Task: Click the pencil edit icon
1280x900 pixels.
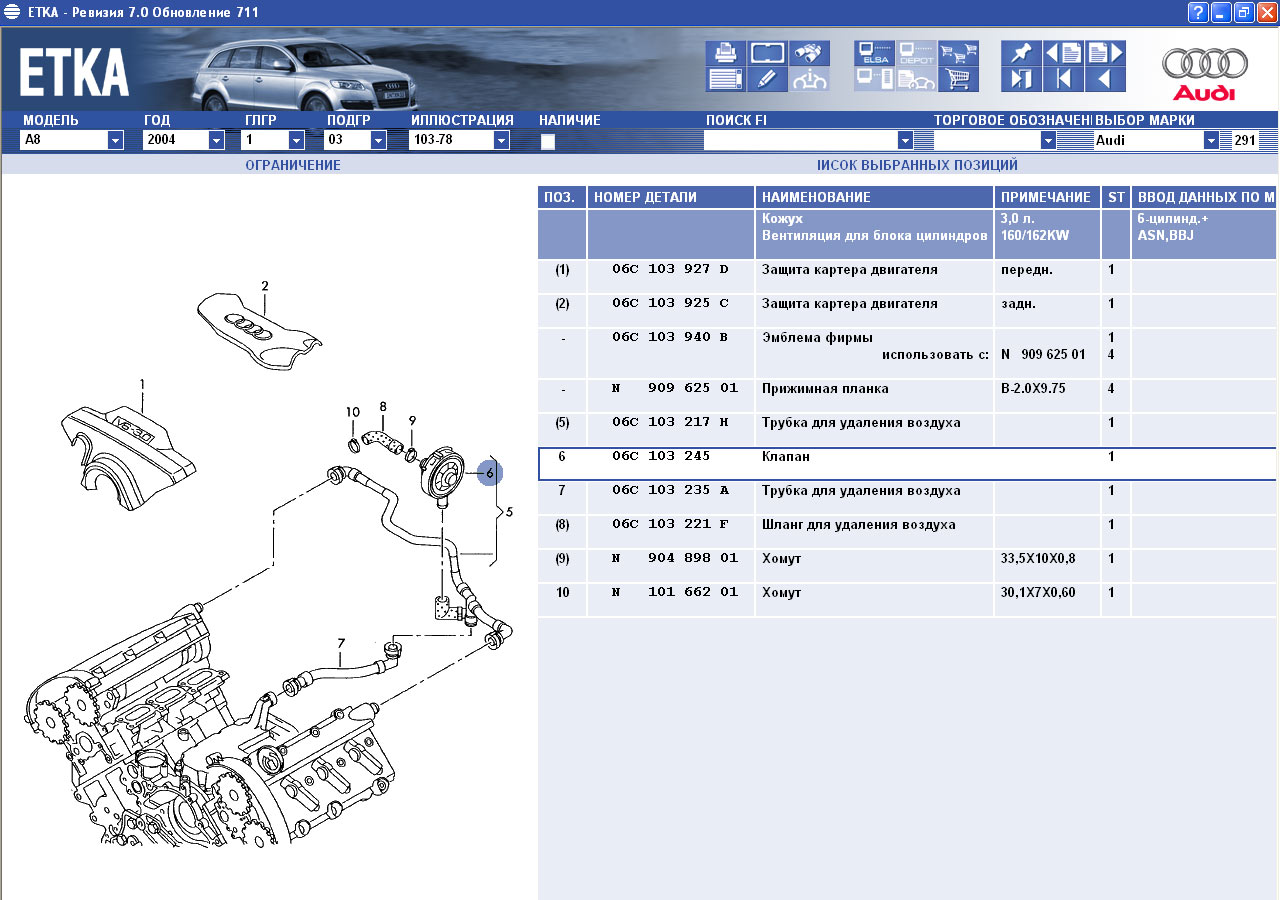Action: (x=767, y=79)
